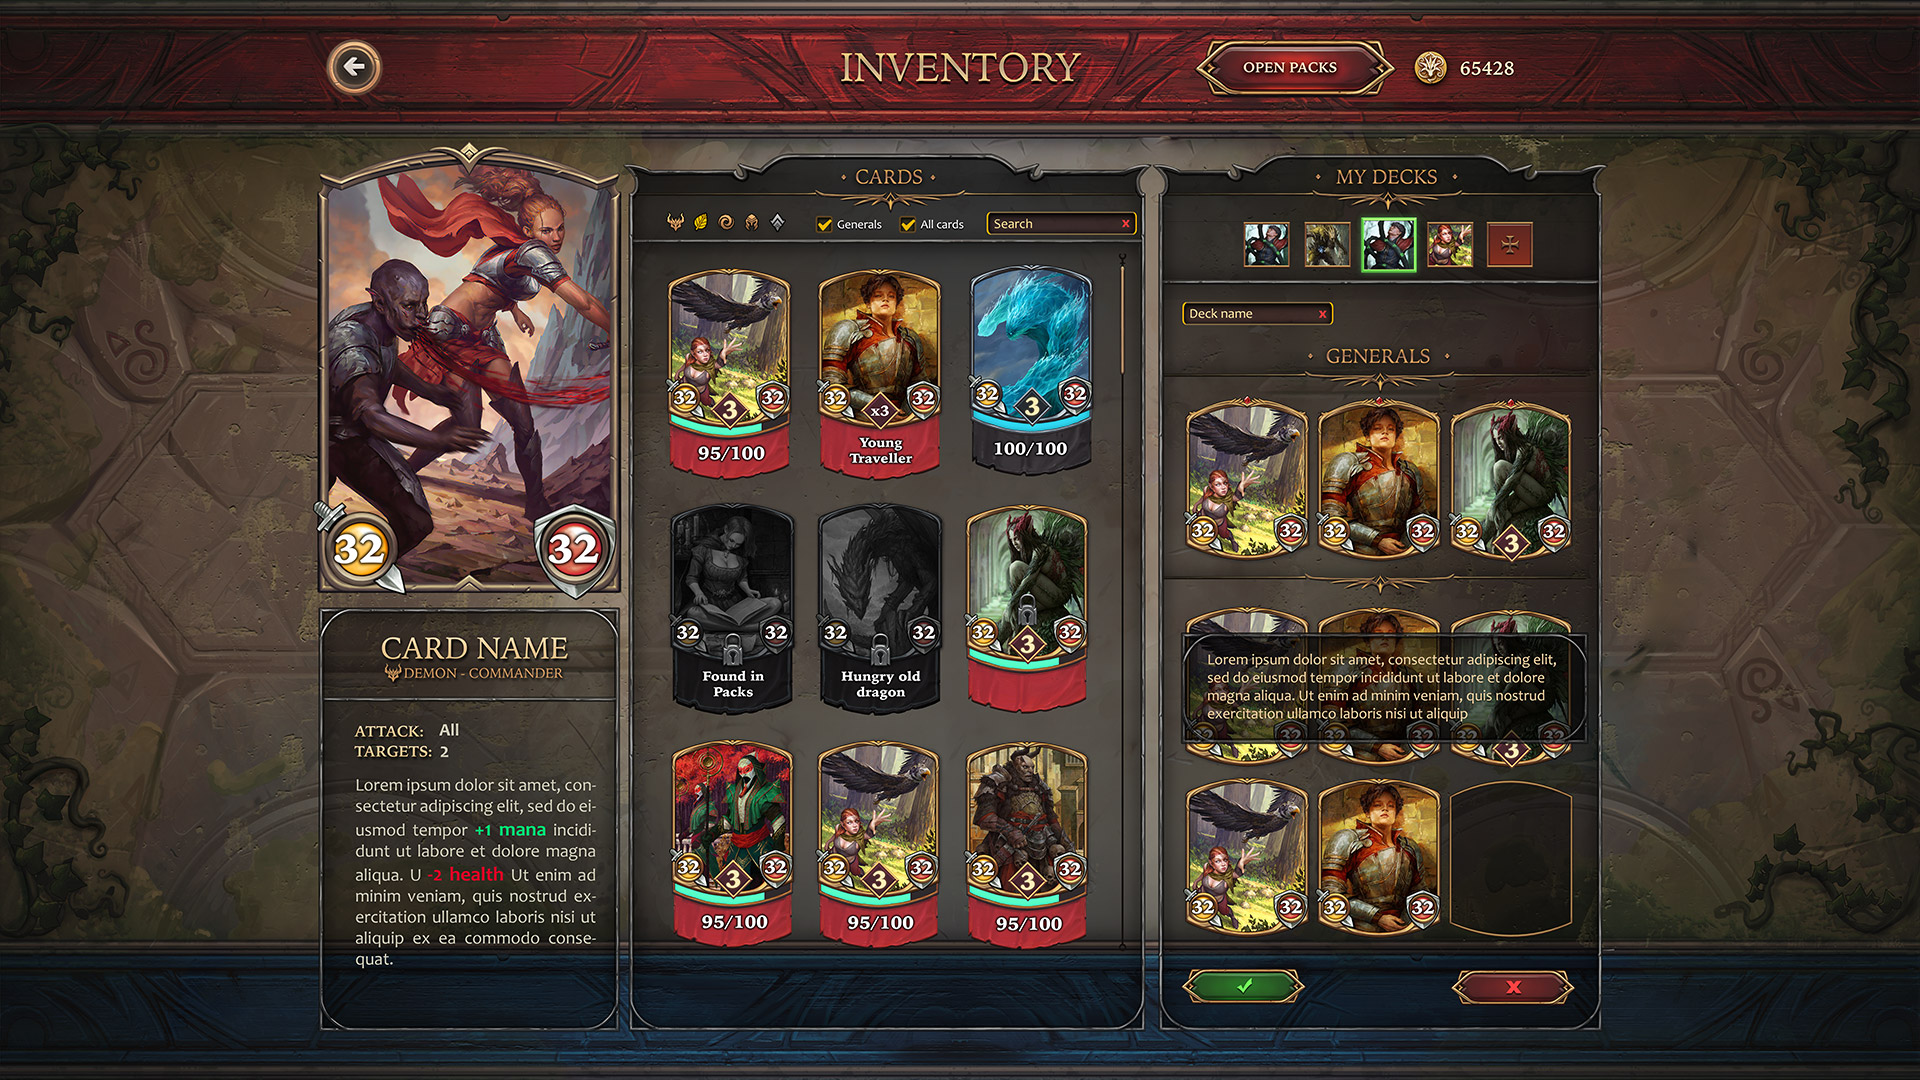Confirm deck with green checkmark button

point(1244,986)
